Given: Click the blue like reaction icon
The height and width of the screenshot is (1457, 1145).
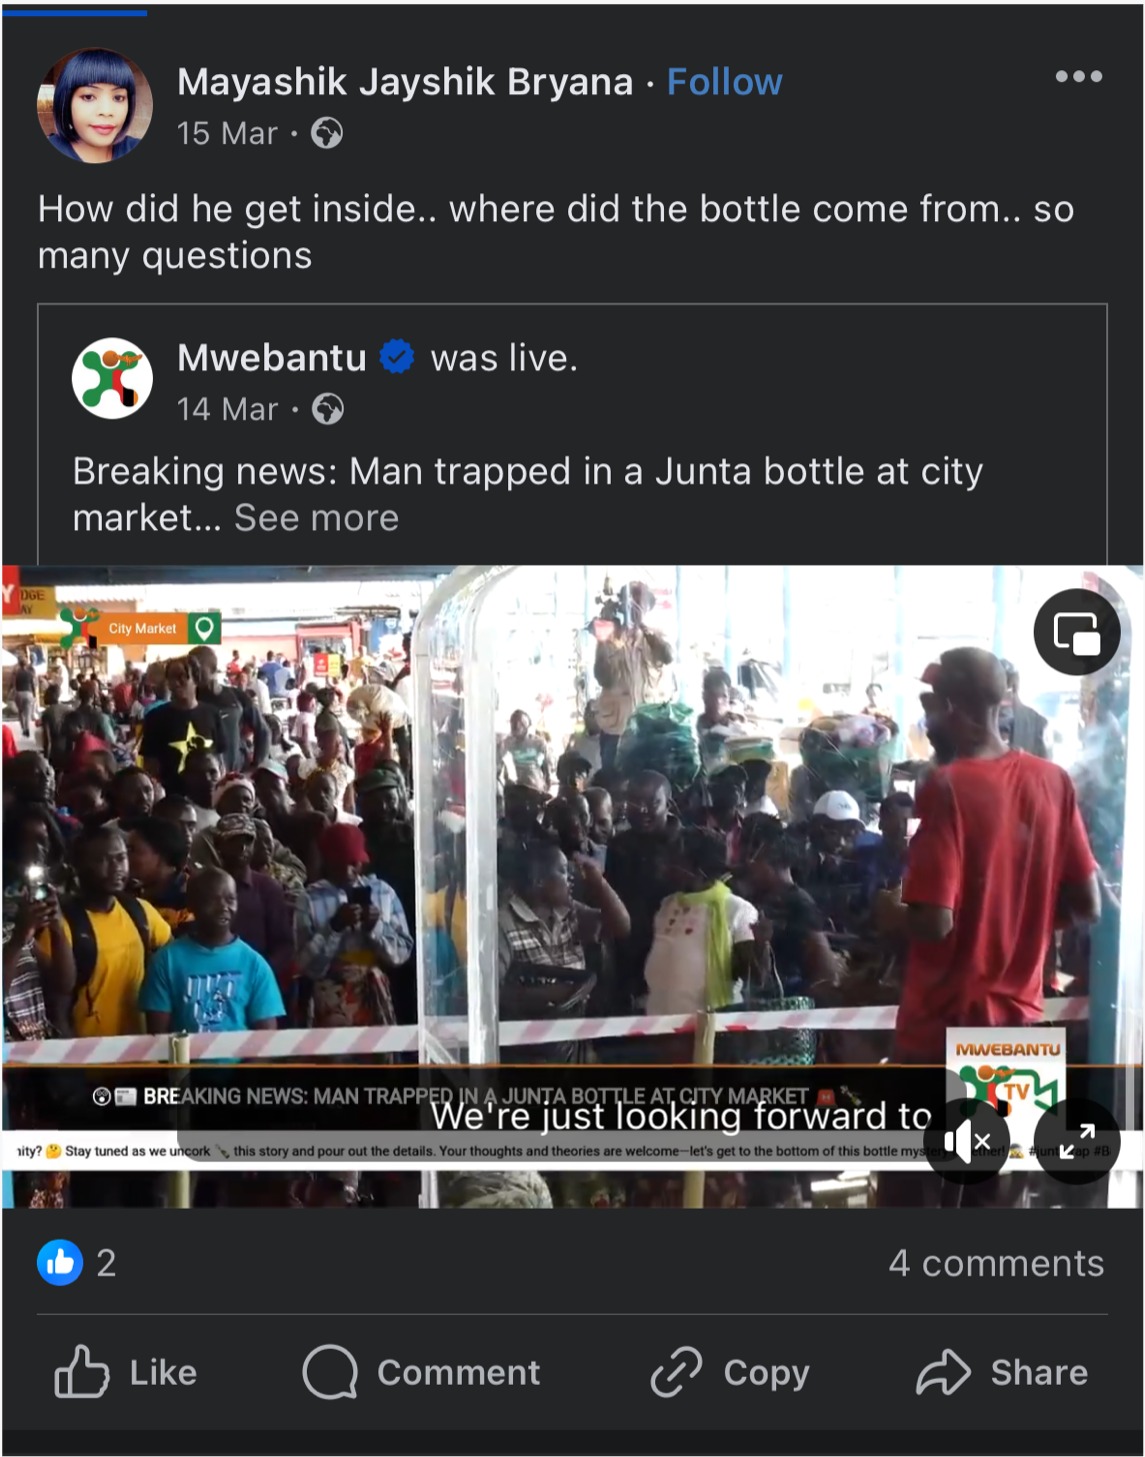Looking at the screenshot, I should [x=60, y=1263].
